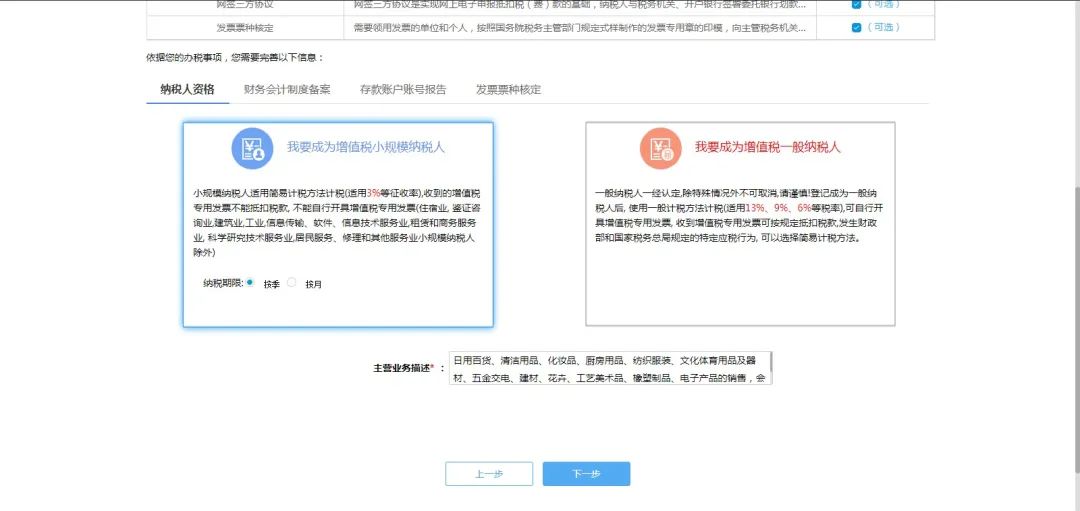The width and height of the screenshot is (1080, 511).
Task: Click the 发票票种核定 table row name
Action: 245,28
